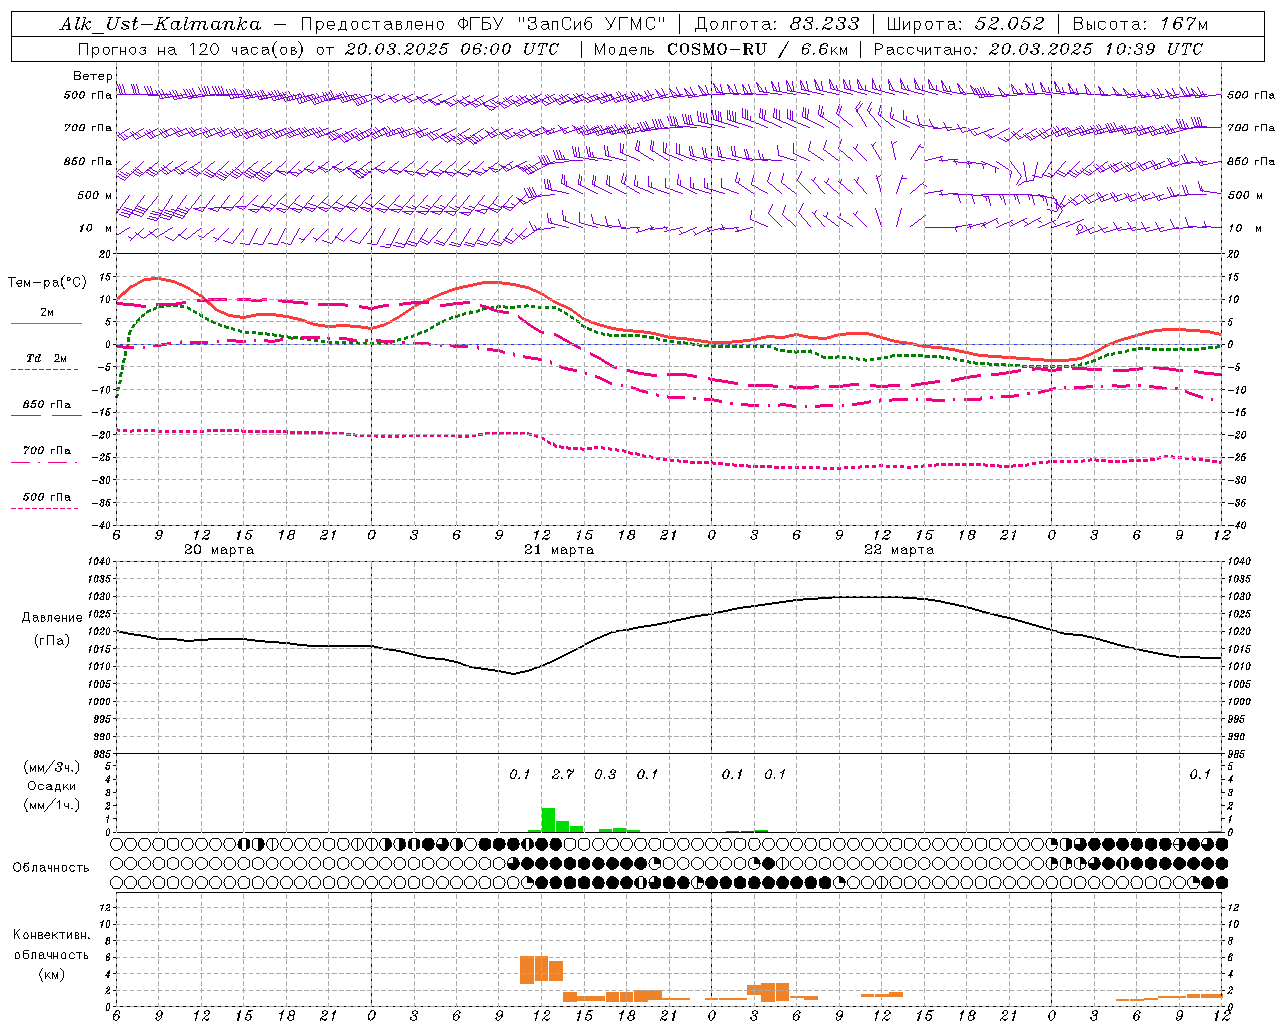This screenshot has width=1280, height=1024.
Task: Click the '(гПа)' unit under Давление
Action: [52, 641]
